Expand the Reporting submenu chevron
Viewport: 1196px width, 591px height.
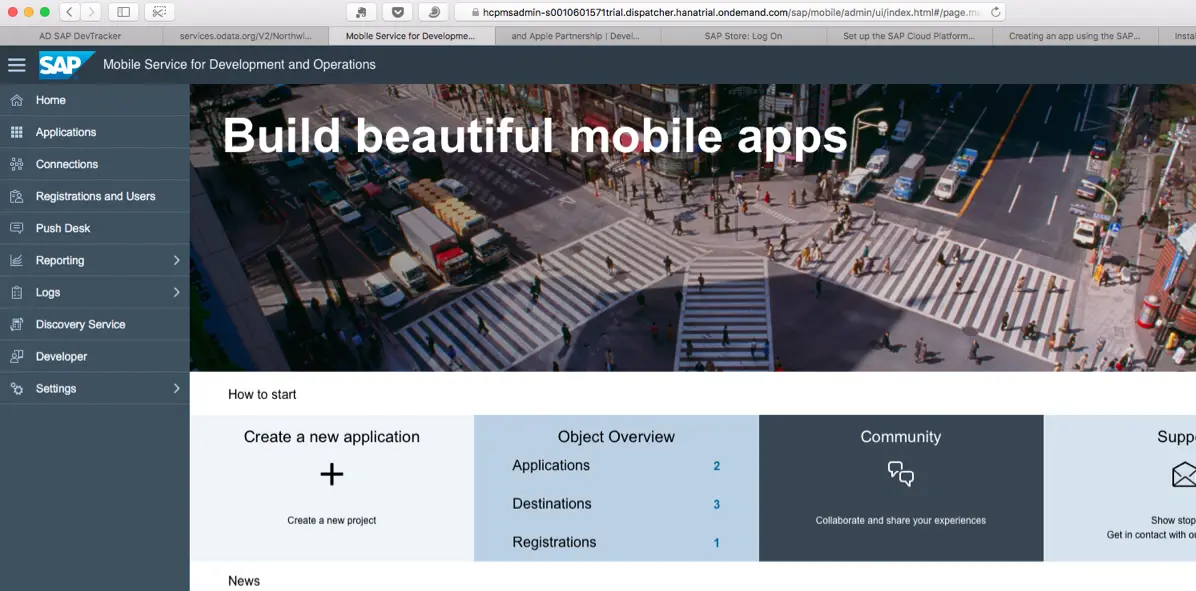click(x=176, y=260)
